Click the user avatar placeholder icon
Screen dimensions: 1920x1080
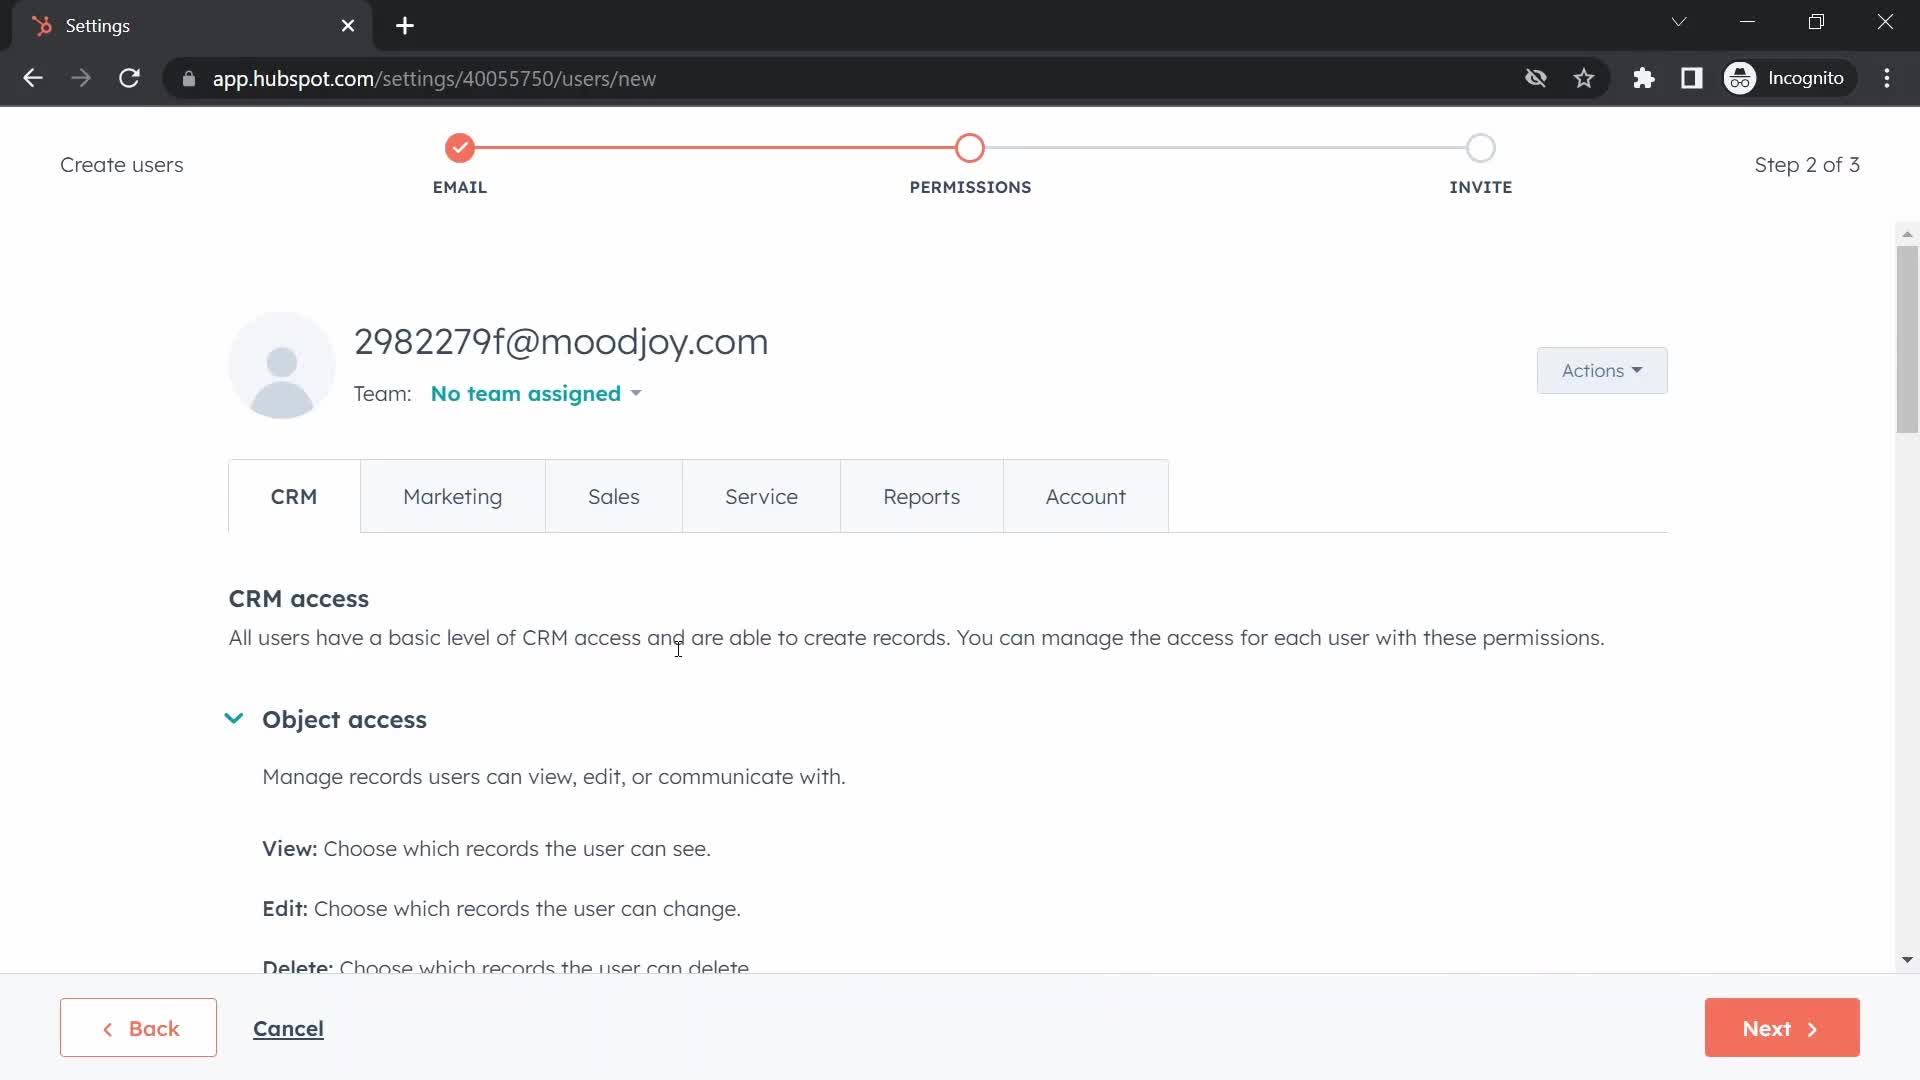tap(282, 367)
